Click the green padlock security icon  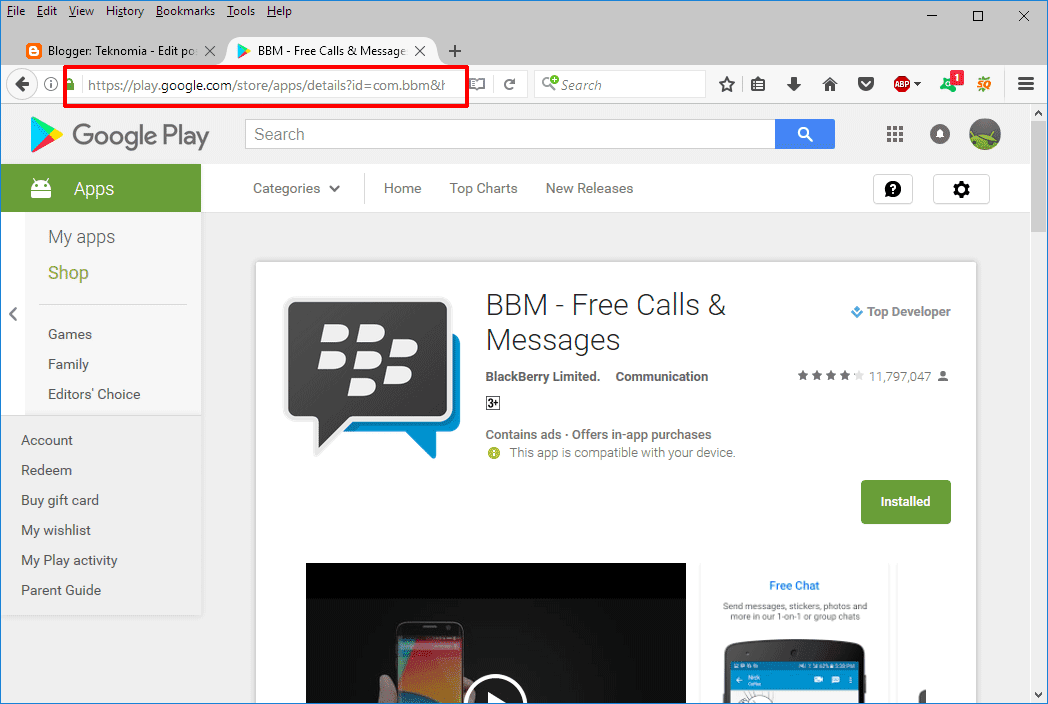[70, 84]
